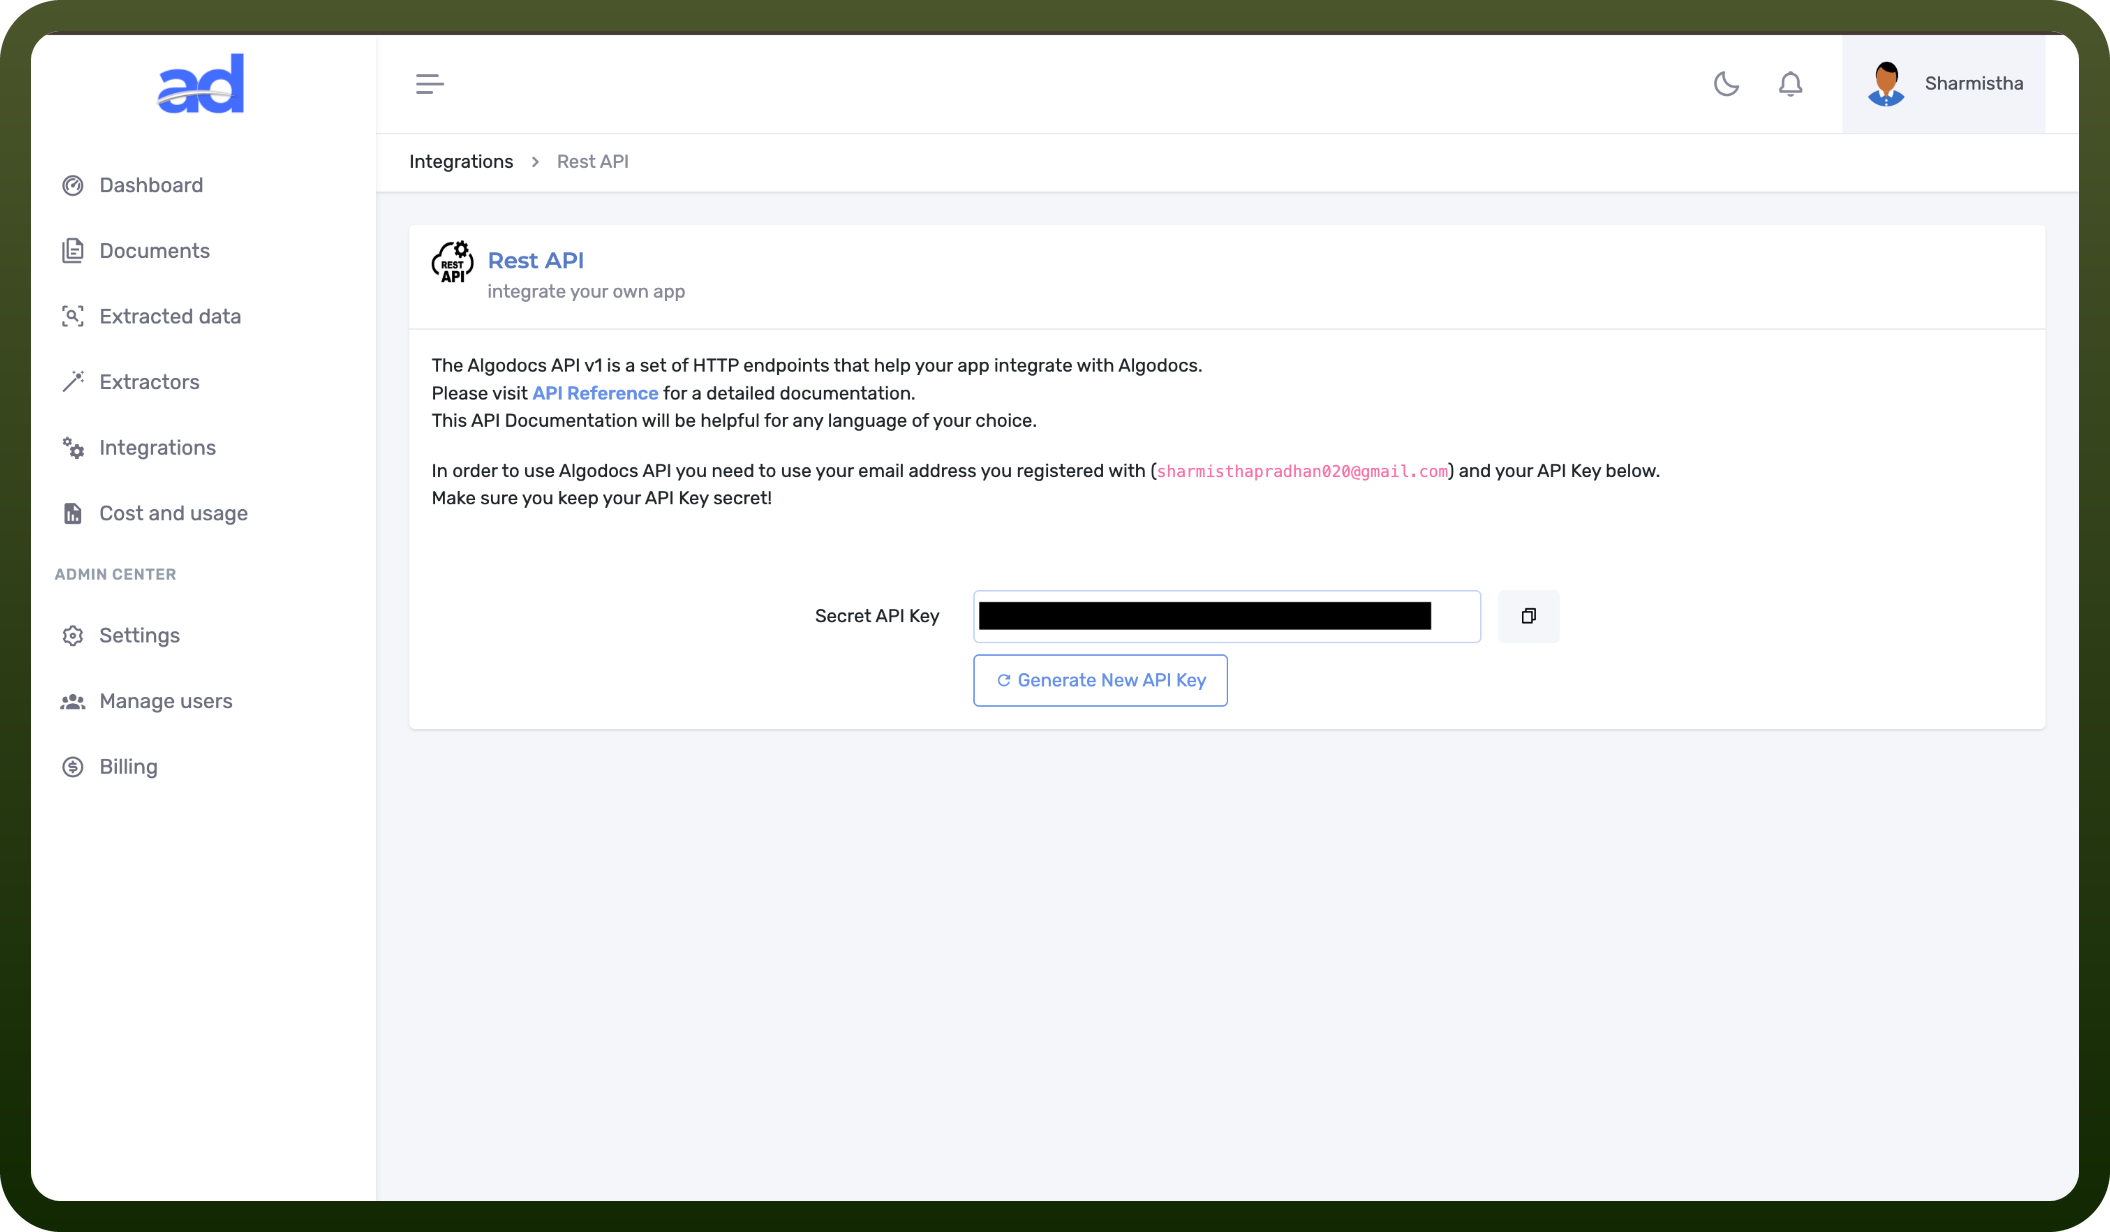2110x1232 pixels.
Task: Click 'Make sure you keep your API Key secret!'
Action: (x=601, y=499)
